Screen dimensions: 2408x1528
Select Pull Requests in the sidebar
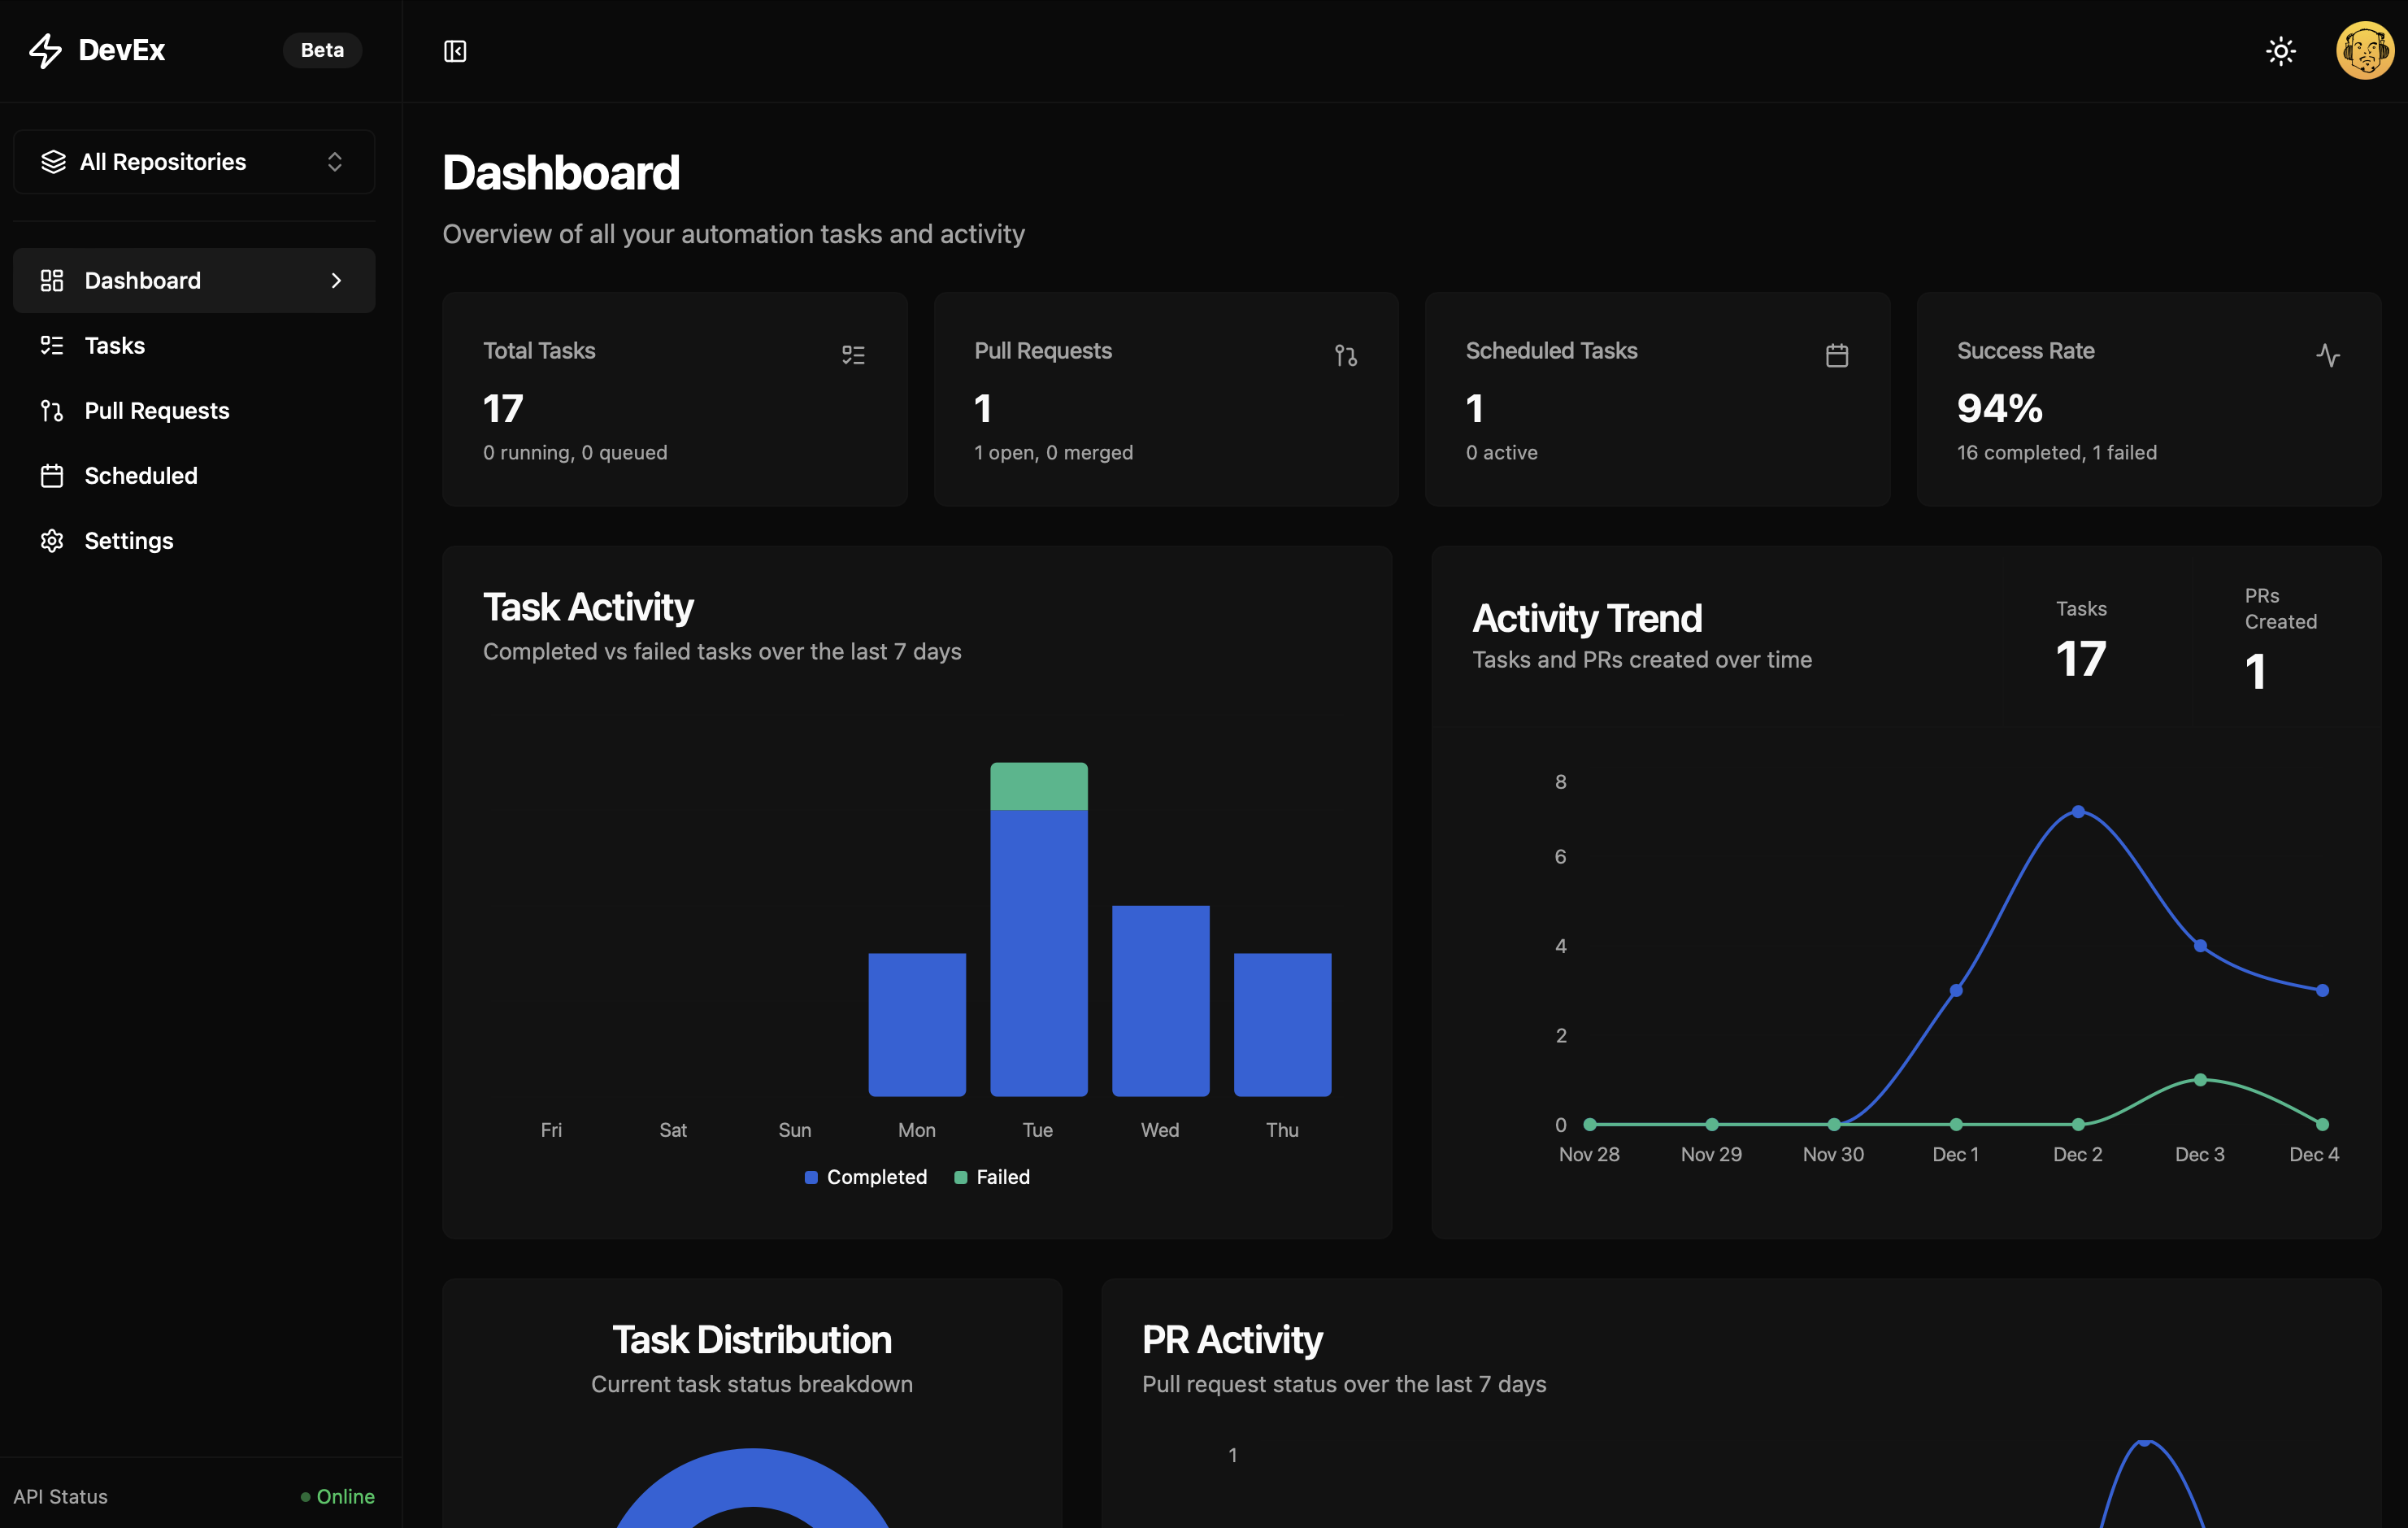(x=156, y=410)
